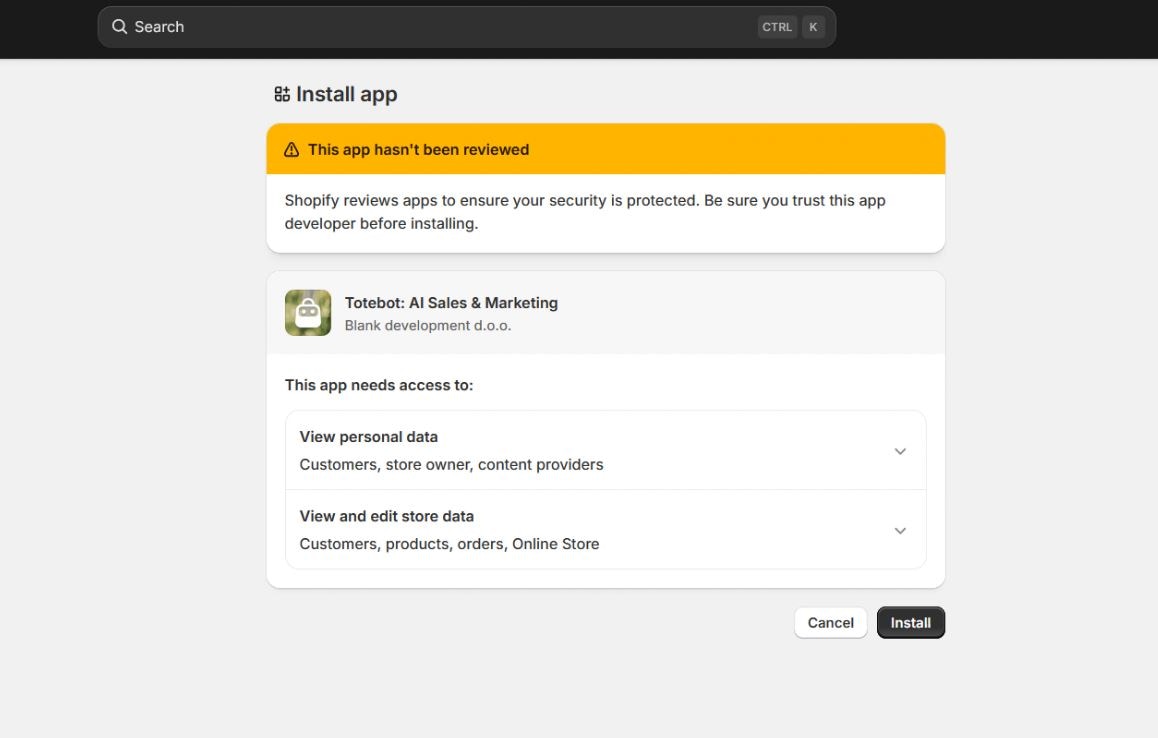Click 'Customers, store owner, content providers' text
This screenshot has width=1158, height=738.
[451, 465]
